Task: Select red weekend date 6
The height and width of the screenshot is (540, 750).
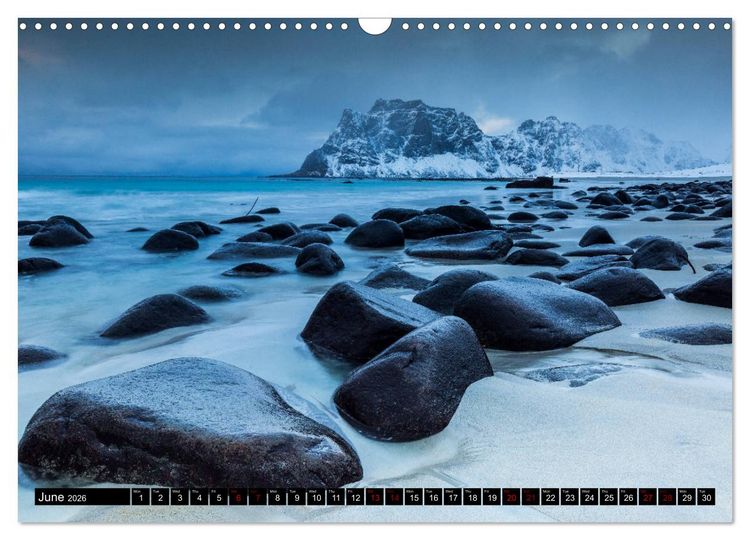Action: 238,496
